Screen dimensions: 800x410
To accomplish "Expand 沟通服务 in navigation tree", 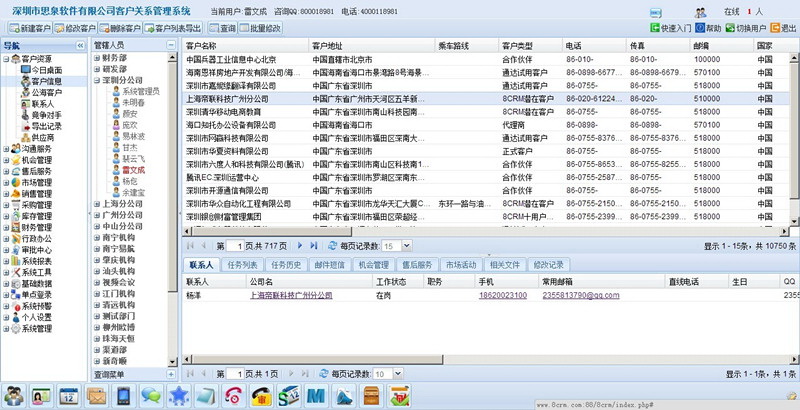I will (6, 149).
